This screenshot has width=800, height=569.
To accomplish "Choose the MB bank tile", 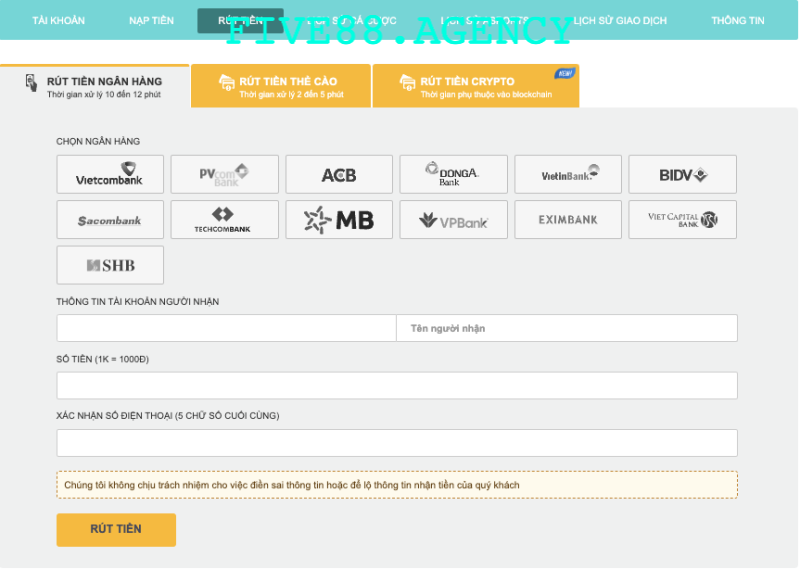I will 339,220.
